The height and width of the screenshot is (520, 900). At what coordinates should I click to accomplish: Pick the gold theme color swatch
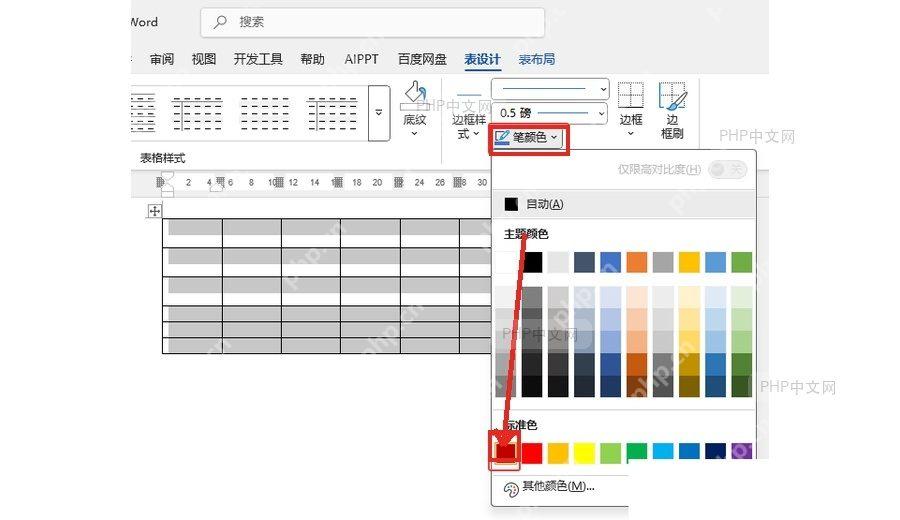(x=689, y=262)
